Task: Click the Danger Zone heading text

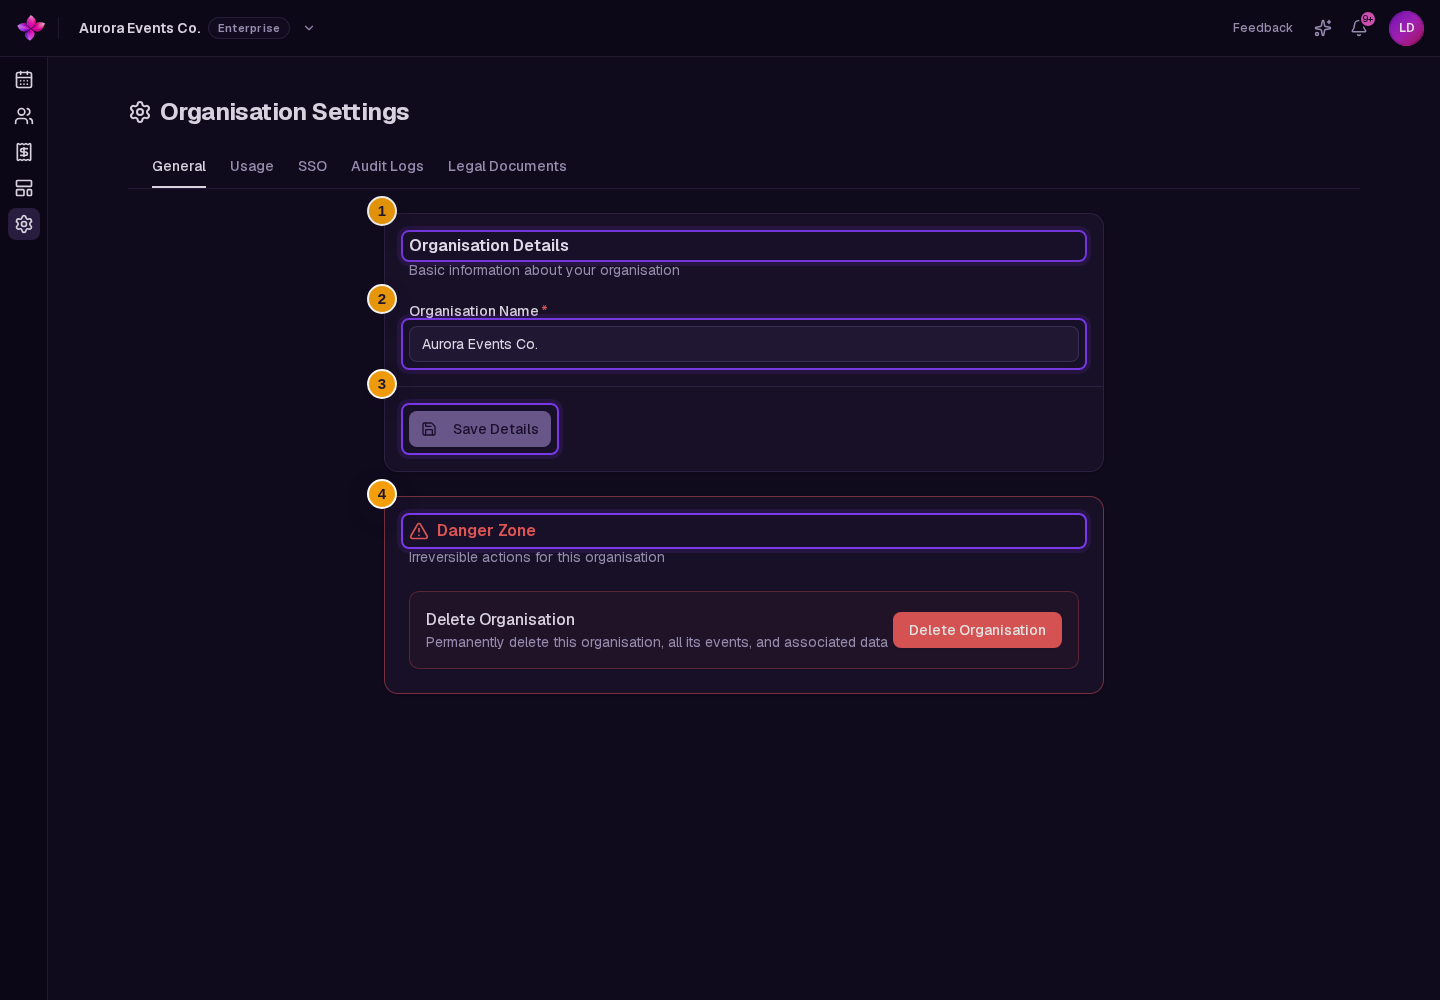Action: [486, 531]
